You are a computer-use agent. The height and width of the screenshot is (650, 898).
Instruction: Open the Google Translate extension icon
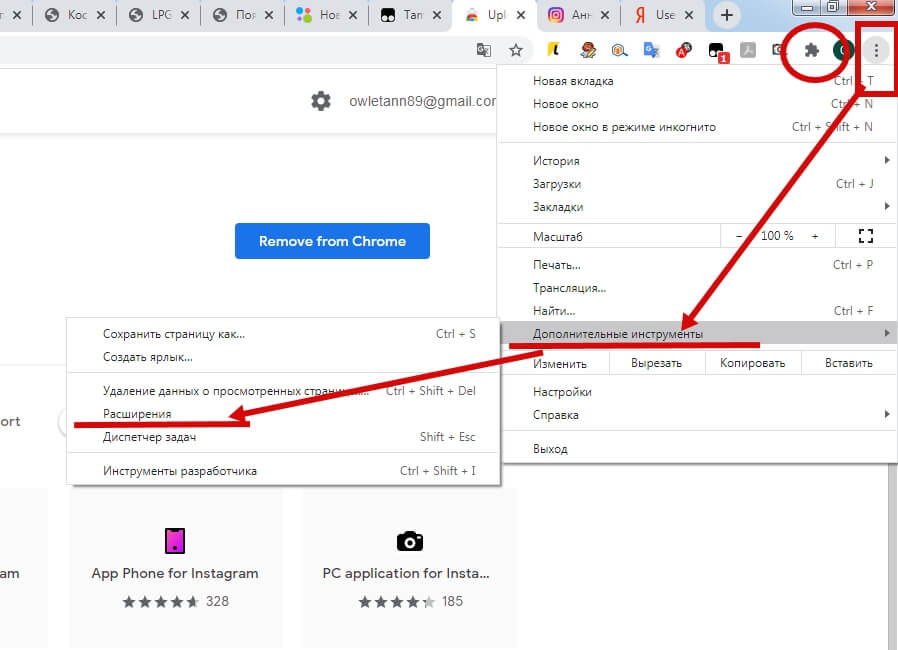click(x=651, y=50)
